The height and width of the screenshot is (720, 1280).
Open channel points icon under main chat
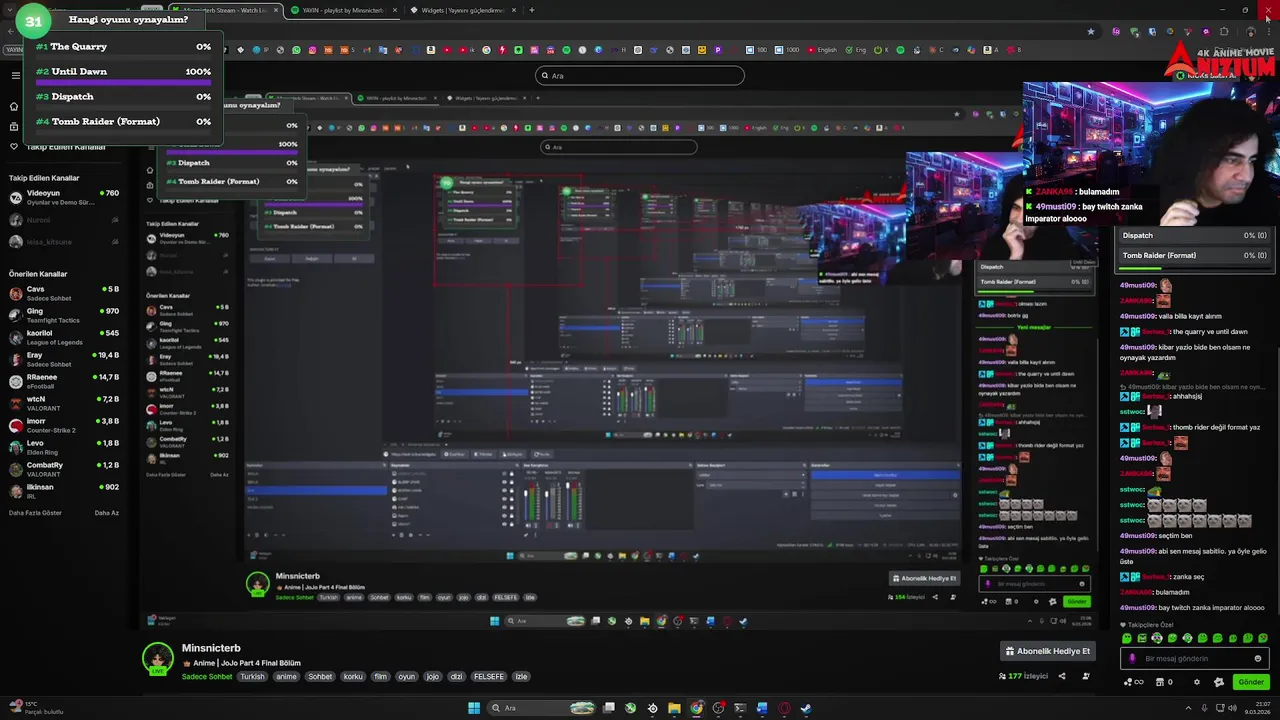1133,682
